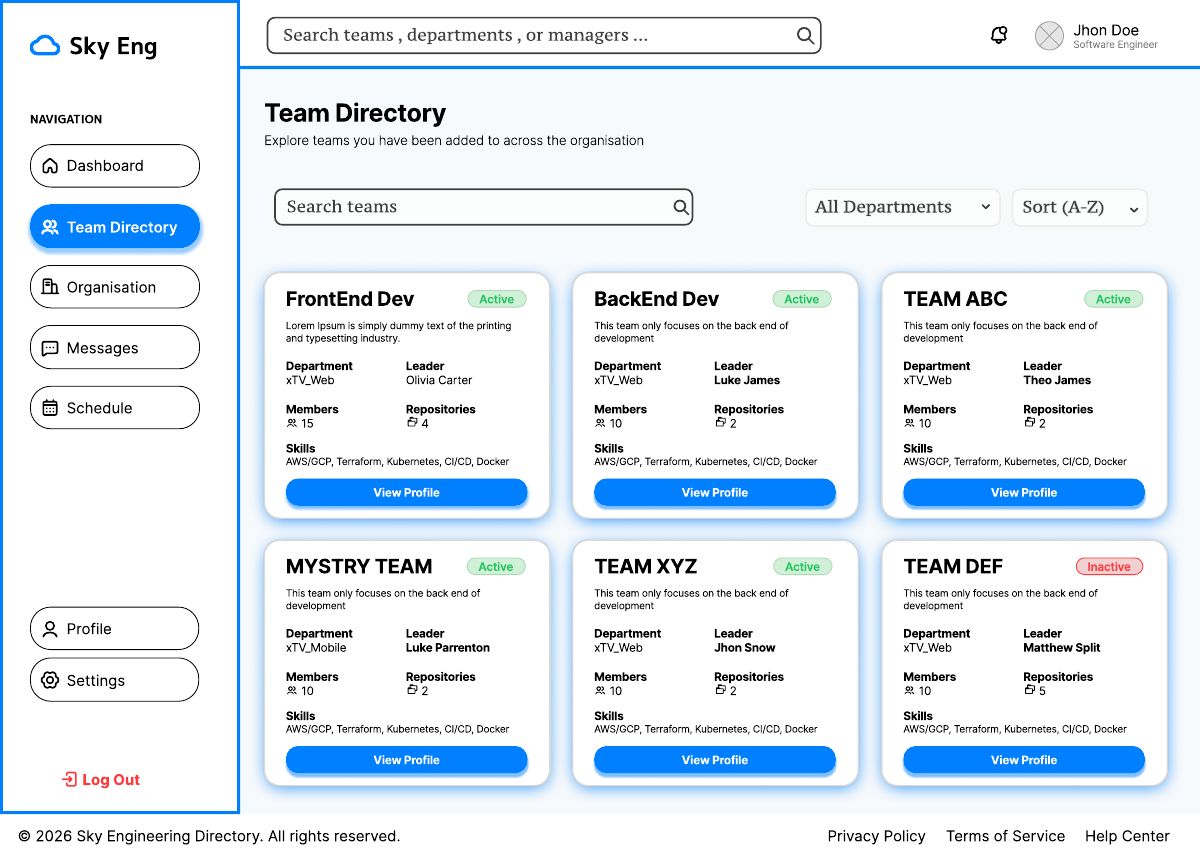Click the Team Directory page heading

click(355, 113)
